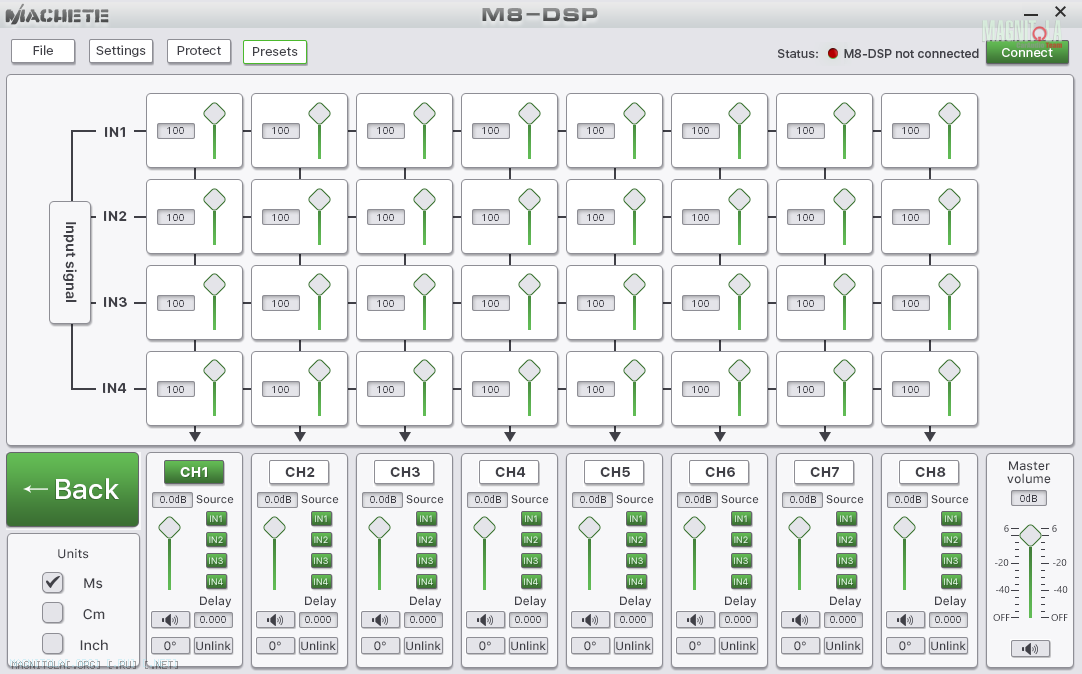Mute the CH8 output channel
Screen dimensions: 1082x674
904,620
